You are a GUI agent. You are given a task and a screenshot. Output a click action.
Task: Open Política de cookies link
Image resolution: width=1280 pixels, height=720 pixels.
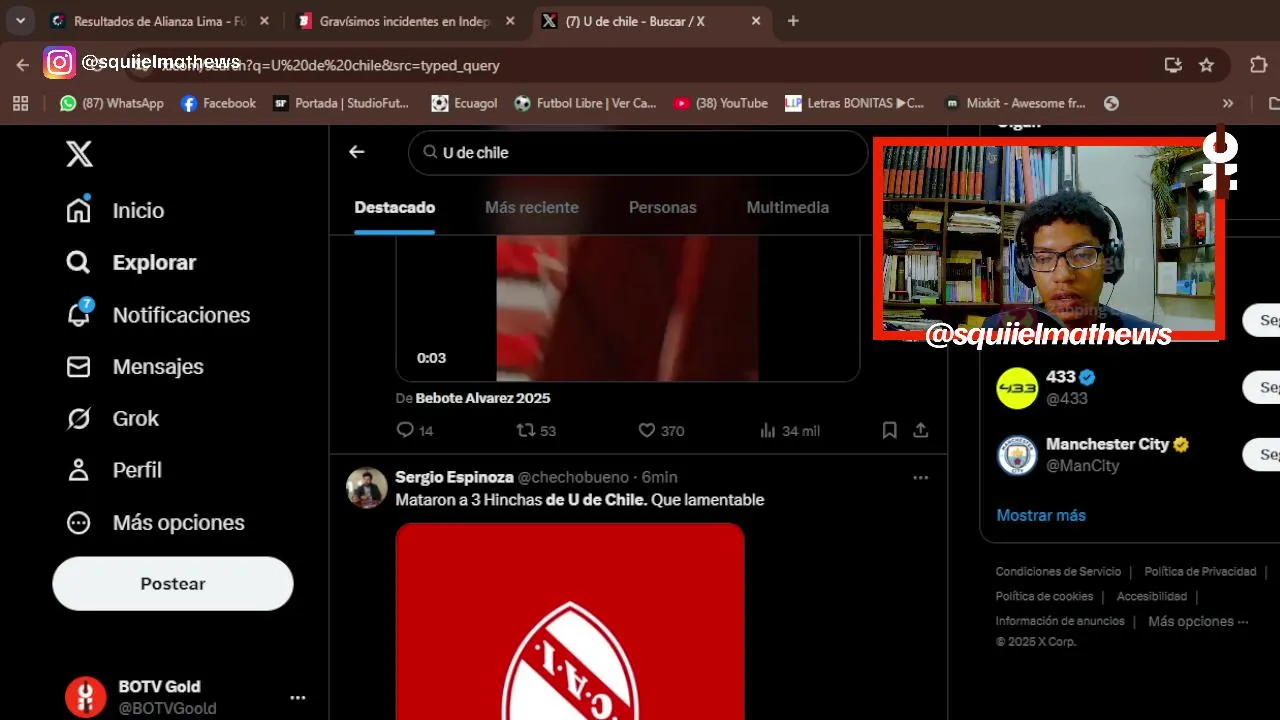point(1044,596)
